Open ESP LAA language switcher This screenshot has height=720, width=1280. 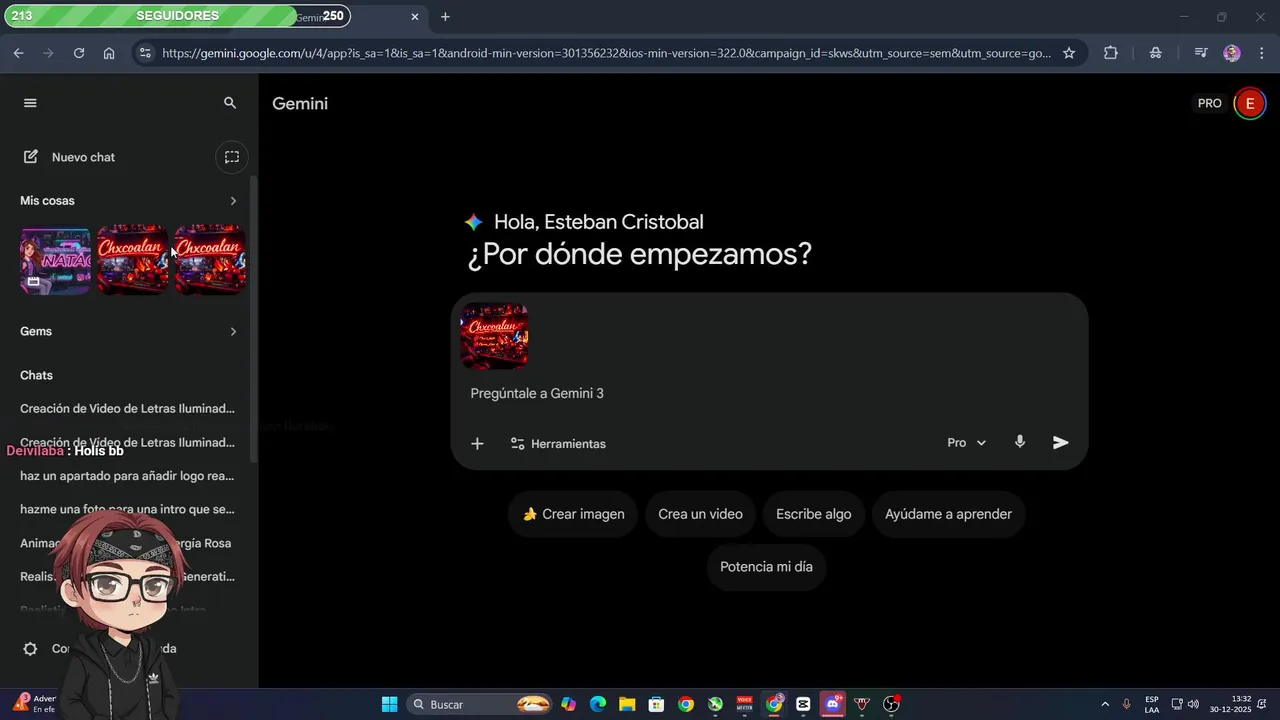pyautogui.click(x=1152, y=704)
